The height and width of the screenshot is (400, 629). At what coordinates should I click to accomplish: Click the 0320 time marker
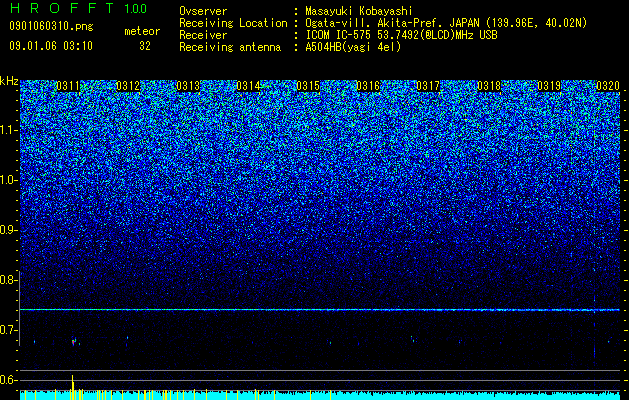(608, 86)
